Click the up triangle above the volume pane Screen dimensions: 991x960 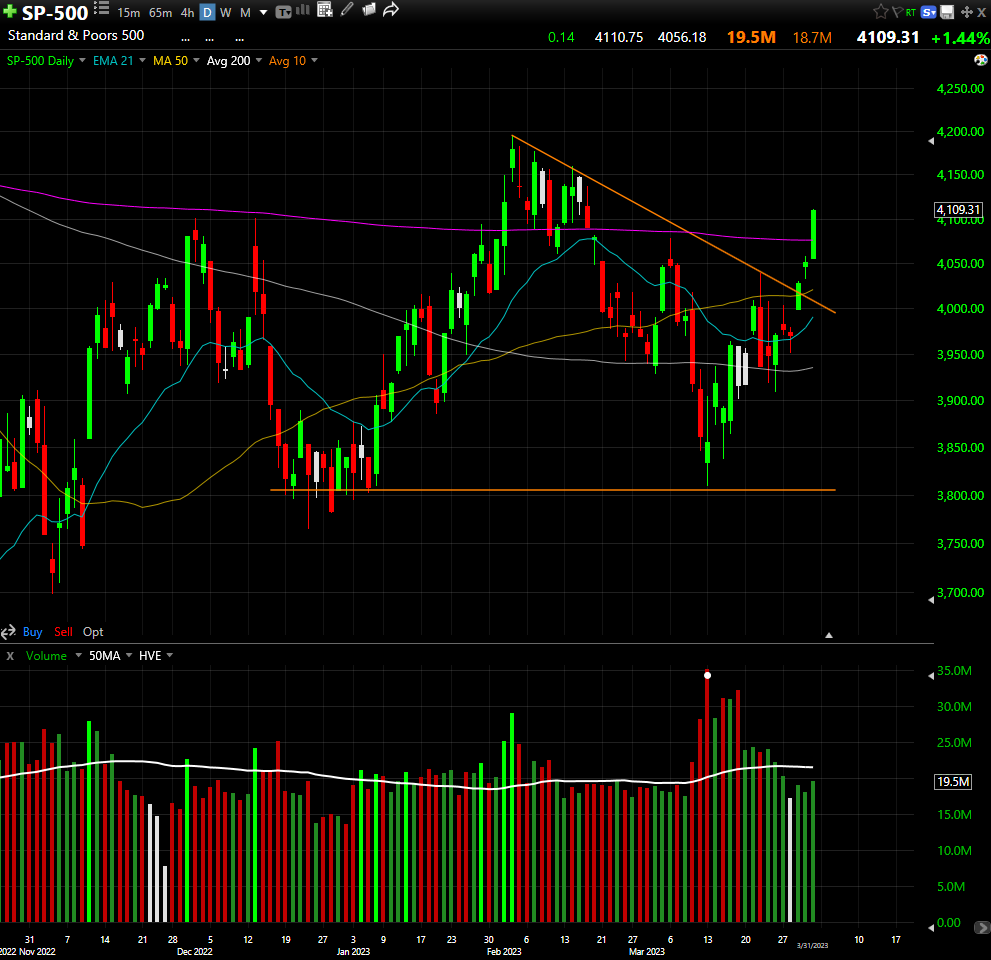(x=829, y=635)
